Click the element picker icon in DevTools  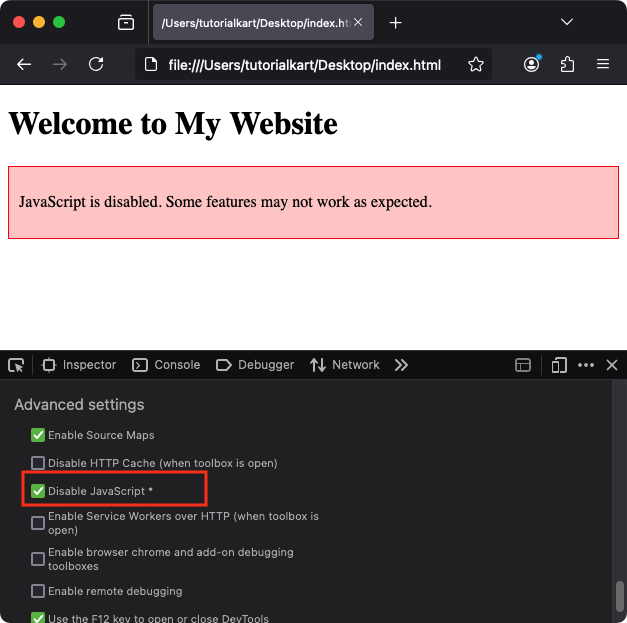(16, 365)
